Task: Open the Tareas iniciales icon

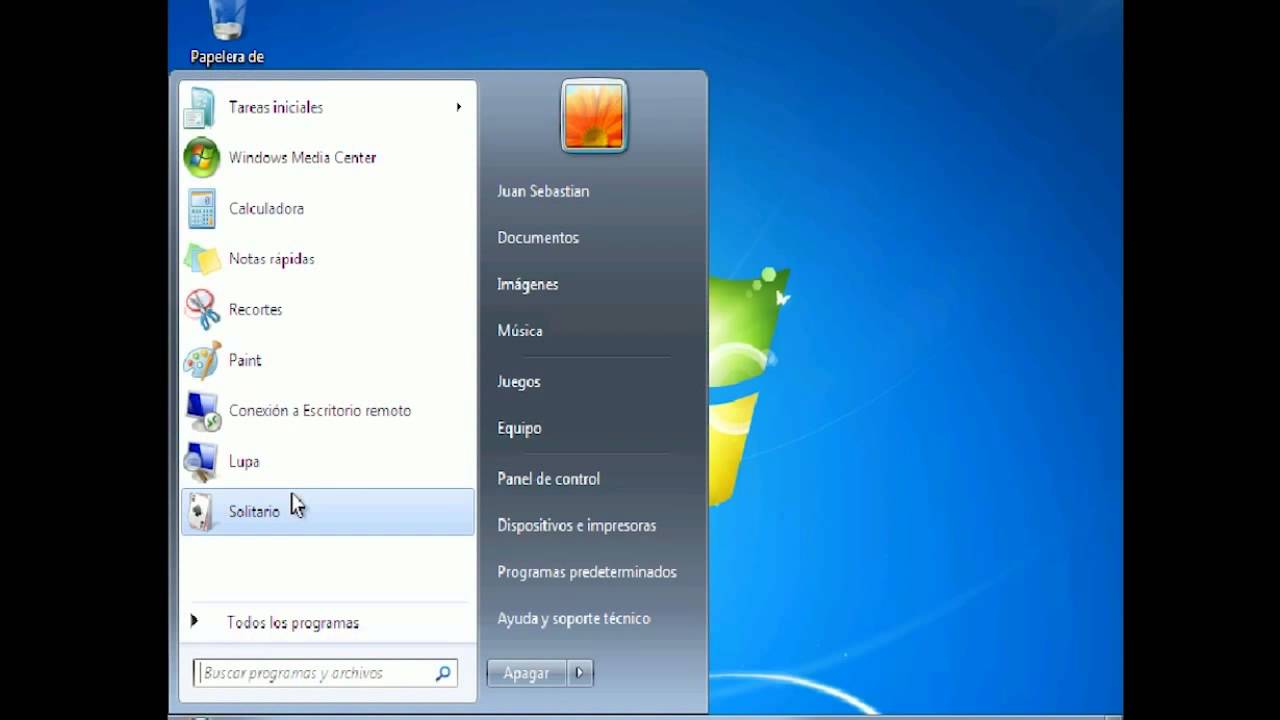Action: 200,108
